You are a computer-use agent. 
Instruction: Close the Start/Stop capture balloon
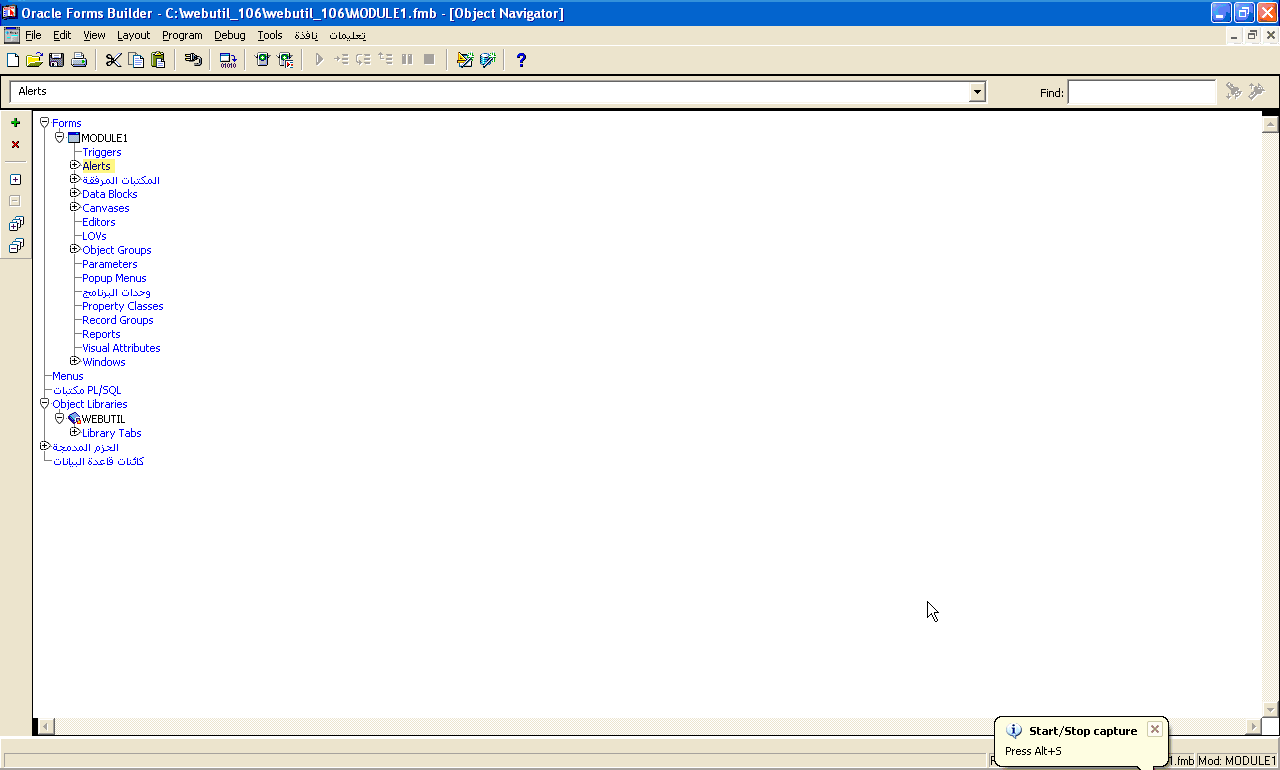[1154, 729]
